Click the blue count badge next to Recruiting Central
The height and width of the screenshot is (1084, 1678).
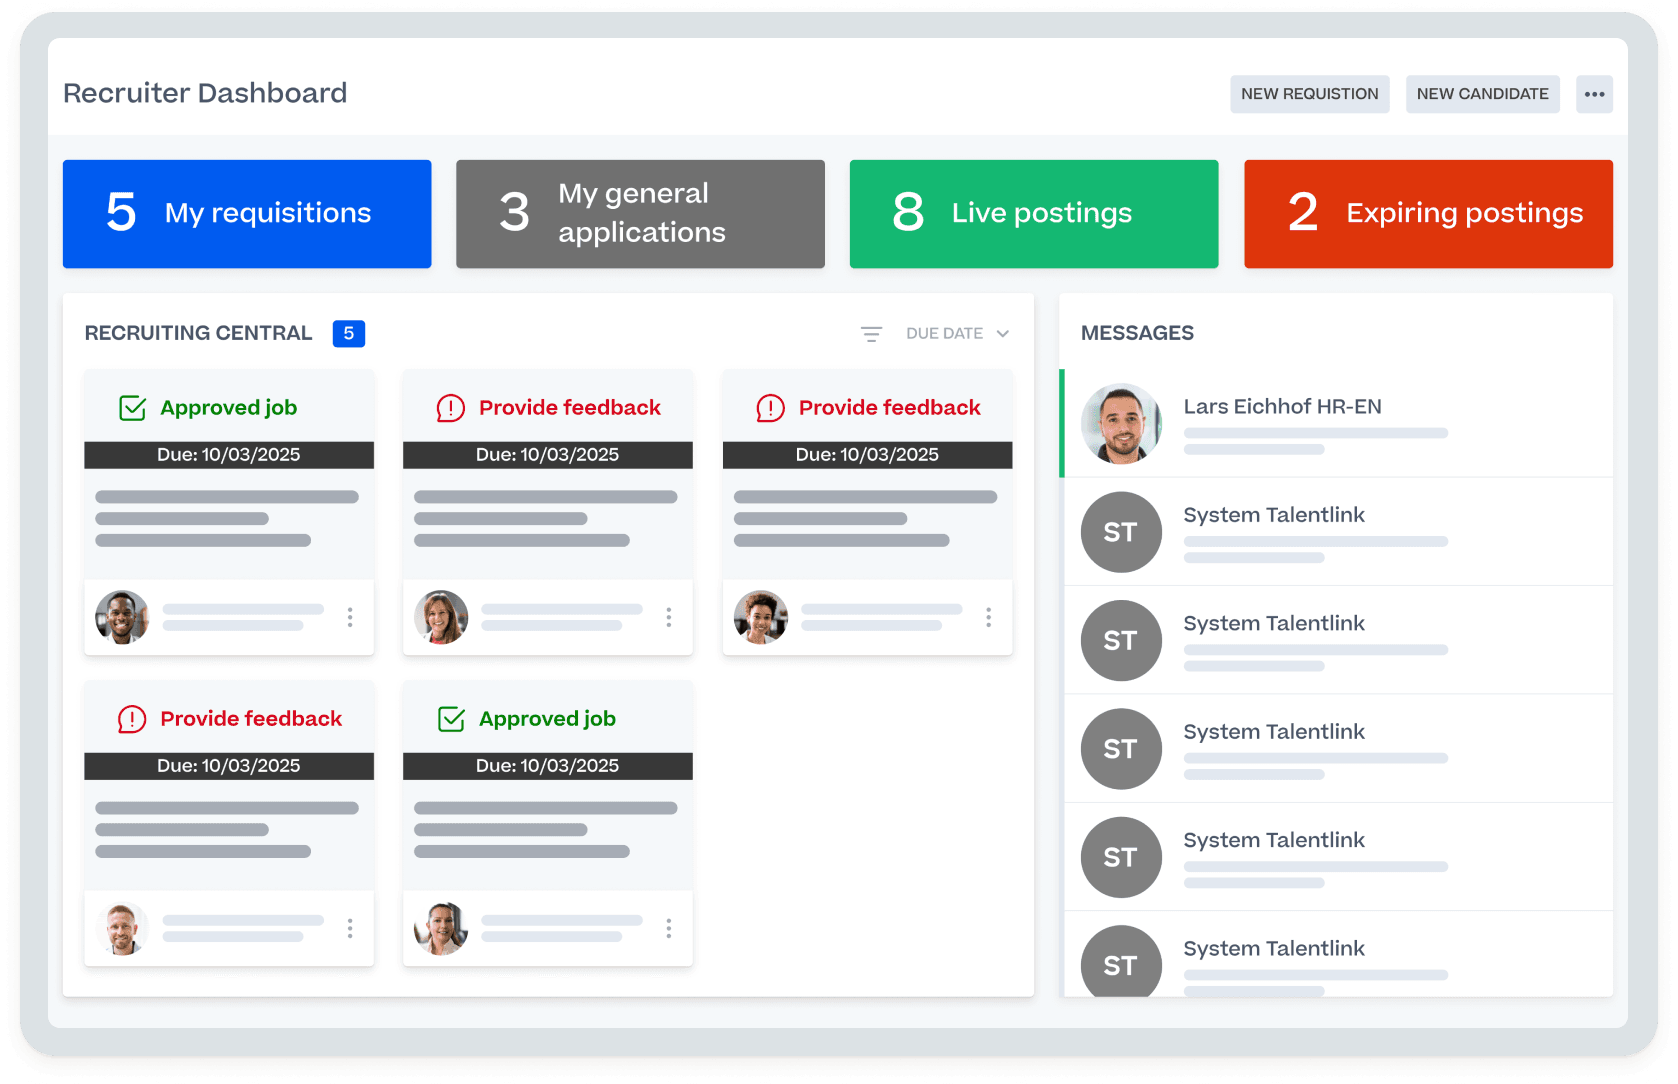pyautogui.click(x=348, y=333)
